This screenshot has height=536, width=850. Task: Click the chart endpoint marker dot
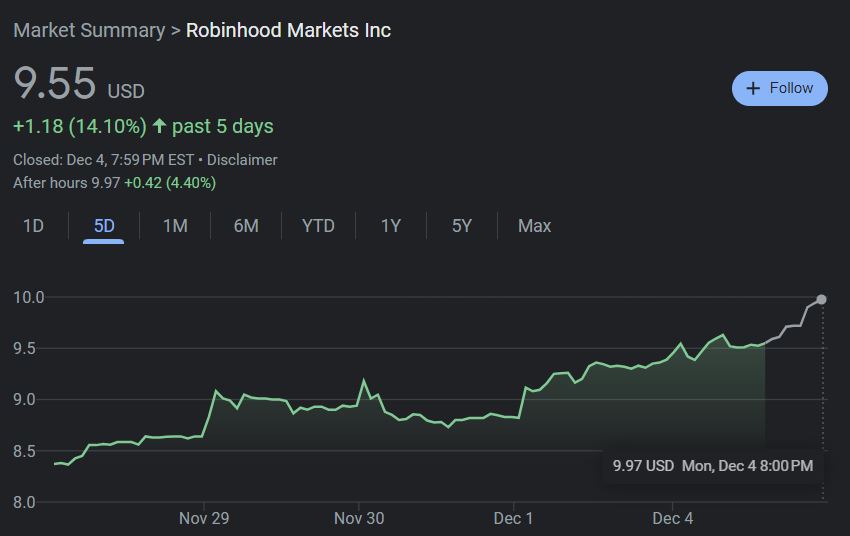821,299
